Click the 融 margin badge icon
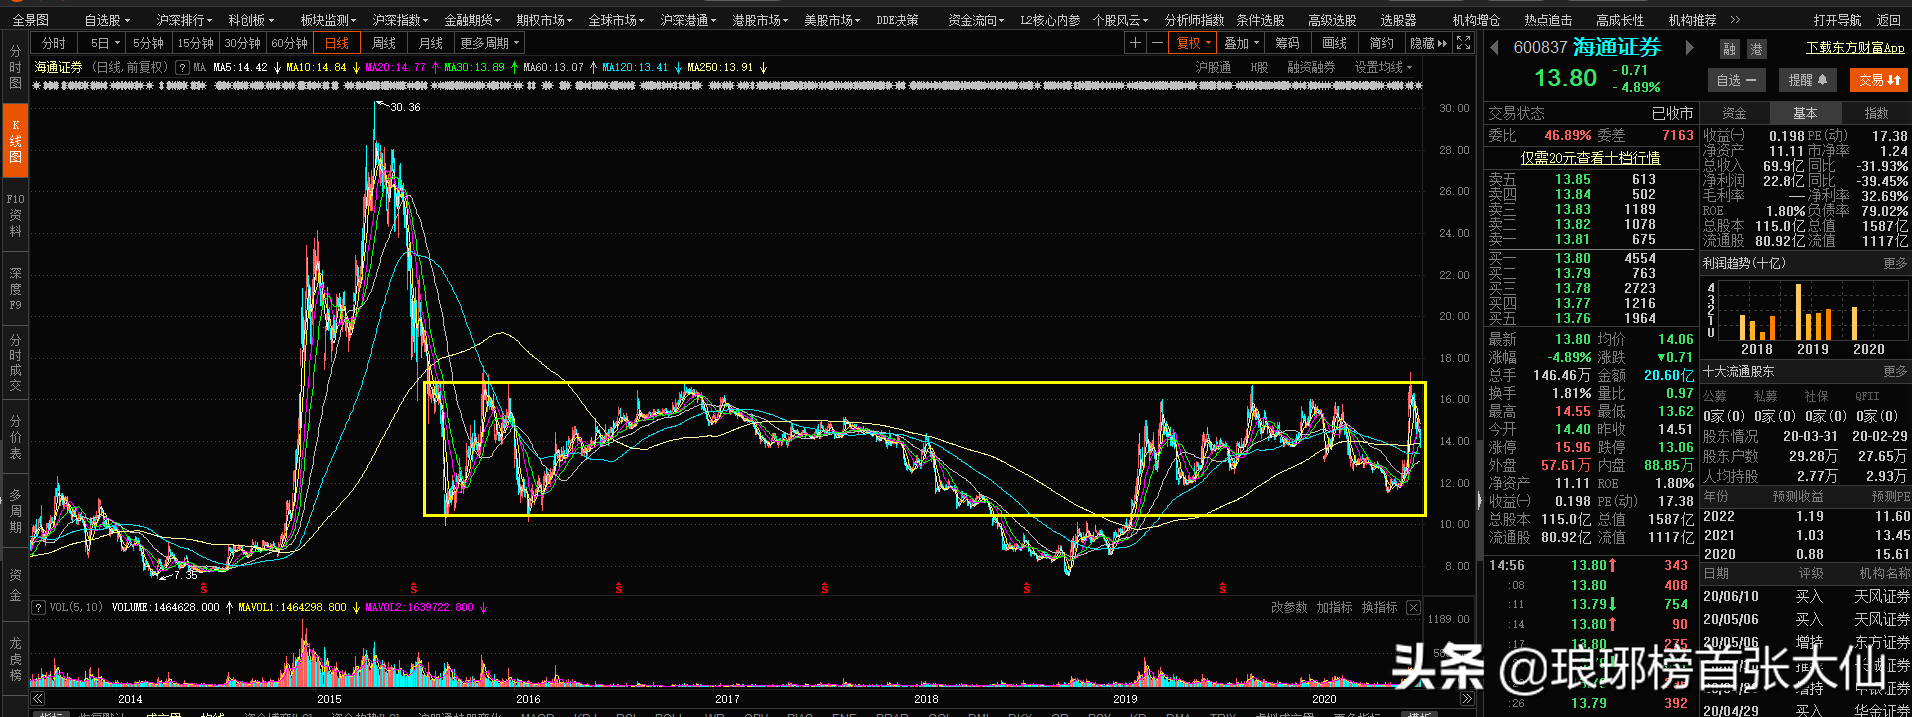Screen dimensions: 1912x717 tap(1729, 49)
